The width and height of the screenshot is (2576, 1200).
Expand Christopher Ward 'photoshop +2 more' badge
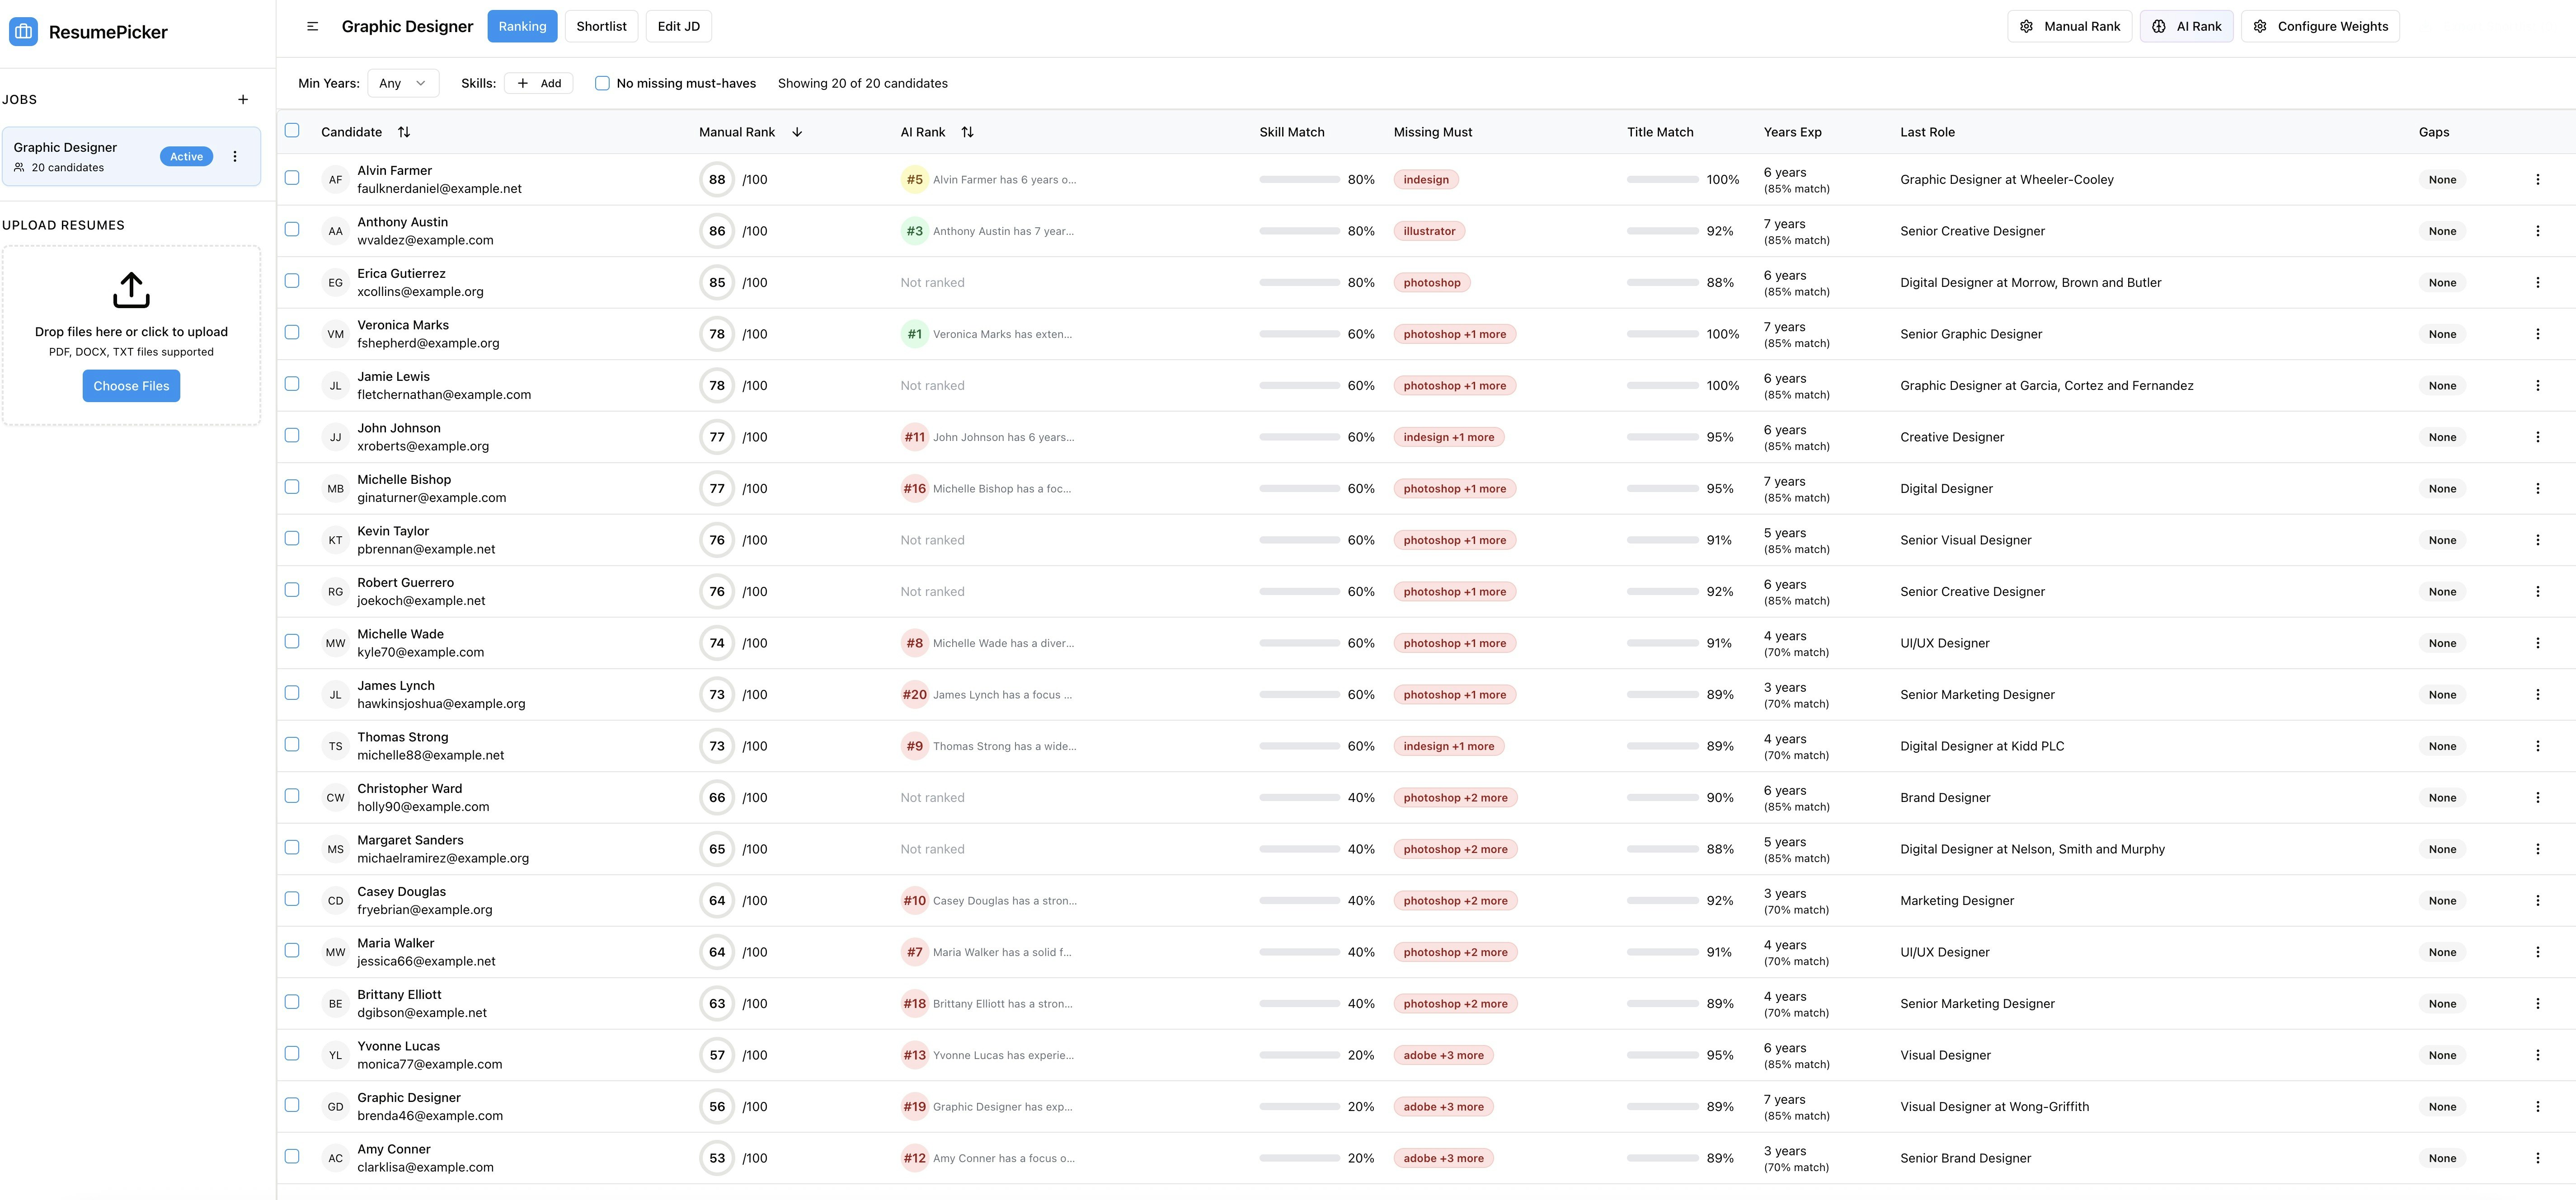pos(1455,798)
